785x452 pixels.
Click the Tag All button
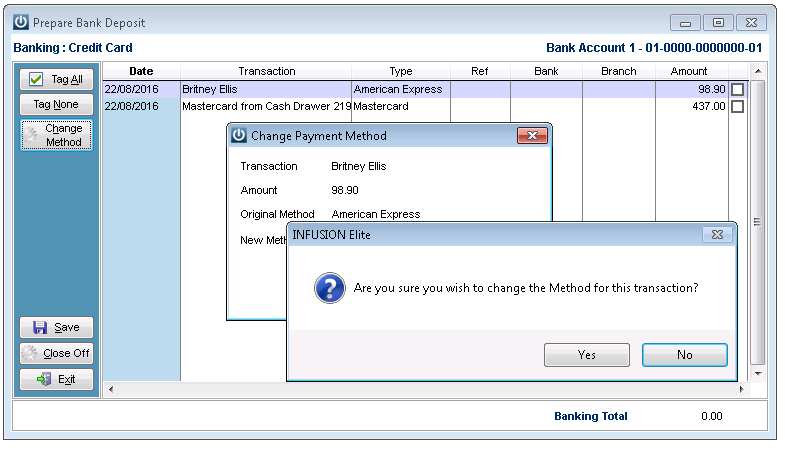coord(57,79)
